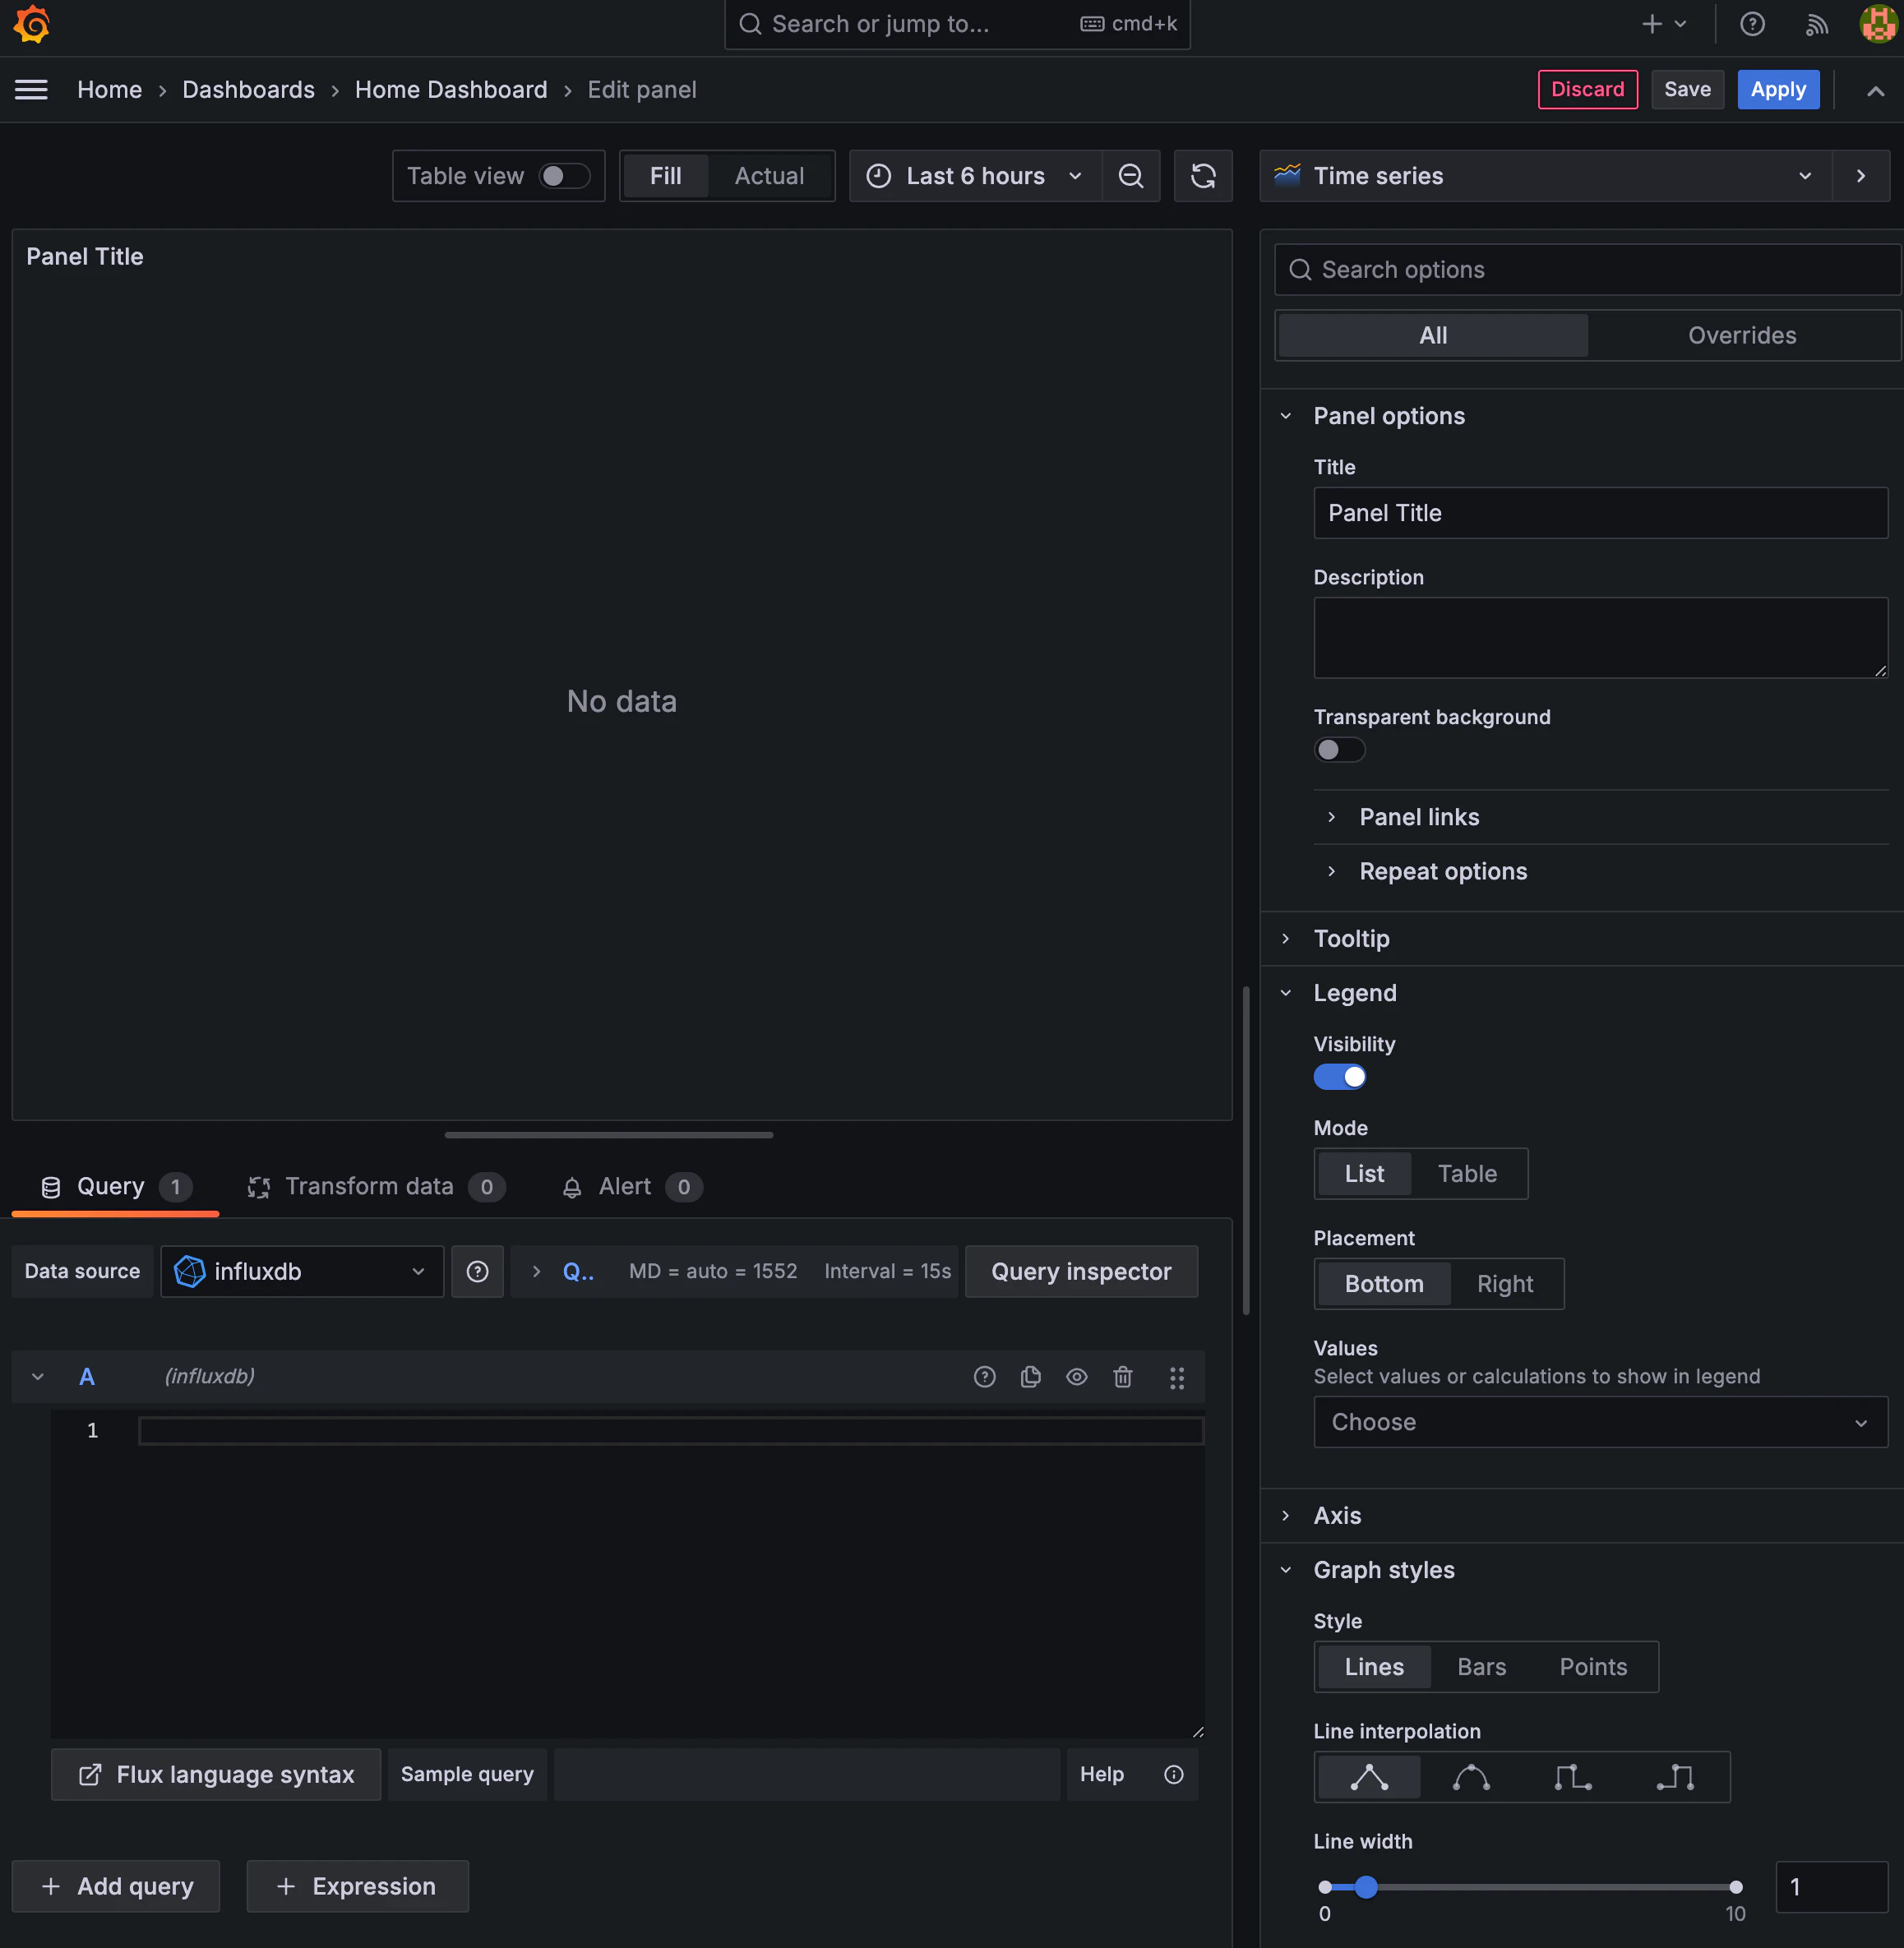Viewport: 1904px width, 1948px height.
Task: Open the news feed RSS icon
Action: click(x=1817, y=24)
